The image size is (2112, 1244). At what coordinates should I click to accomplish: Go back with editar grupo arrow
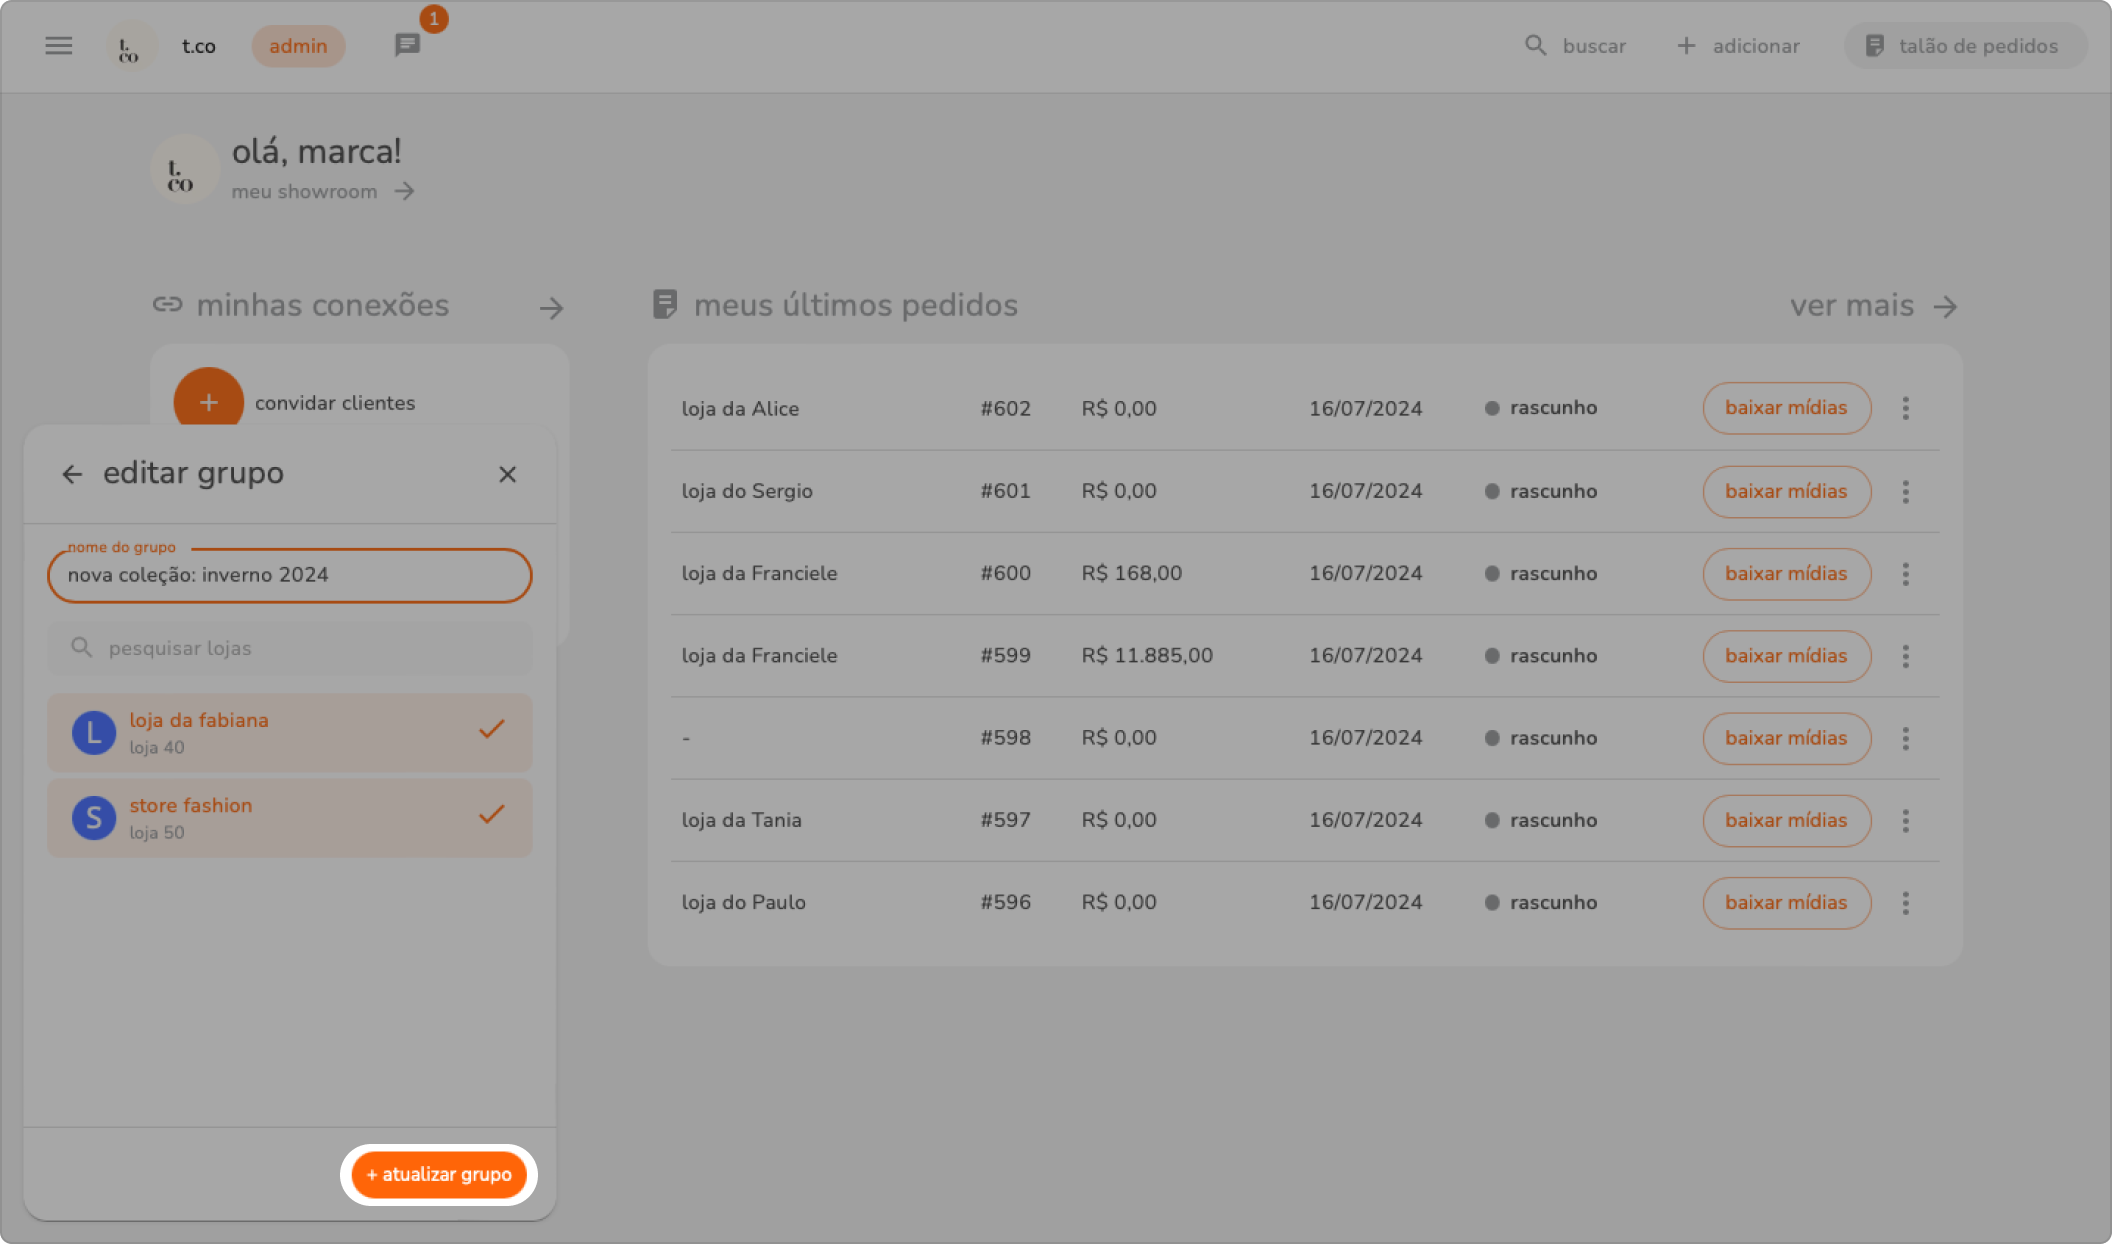pos(72,474)
